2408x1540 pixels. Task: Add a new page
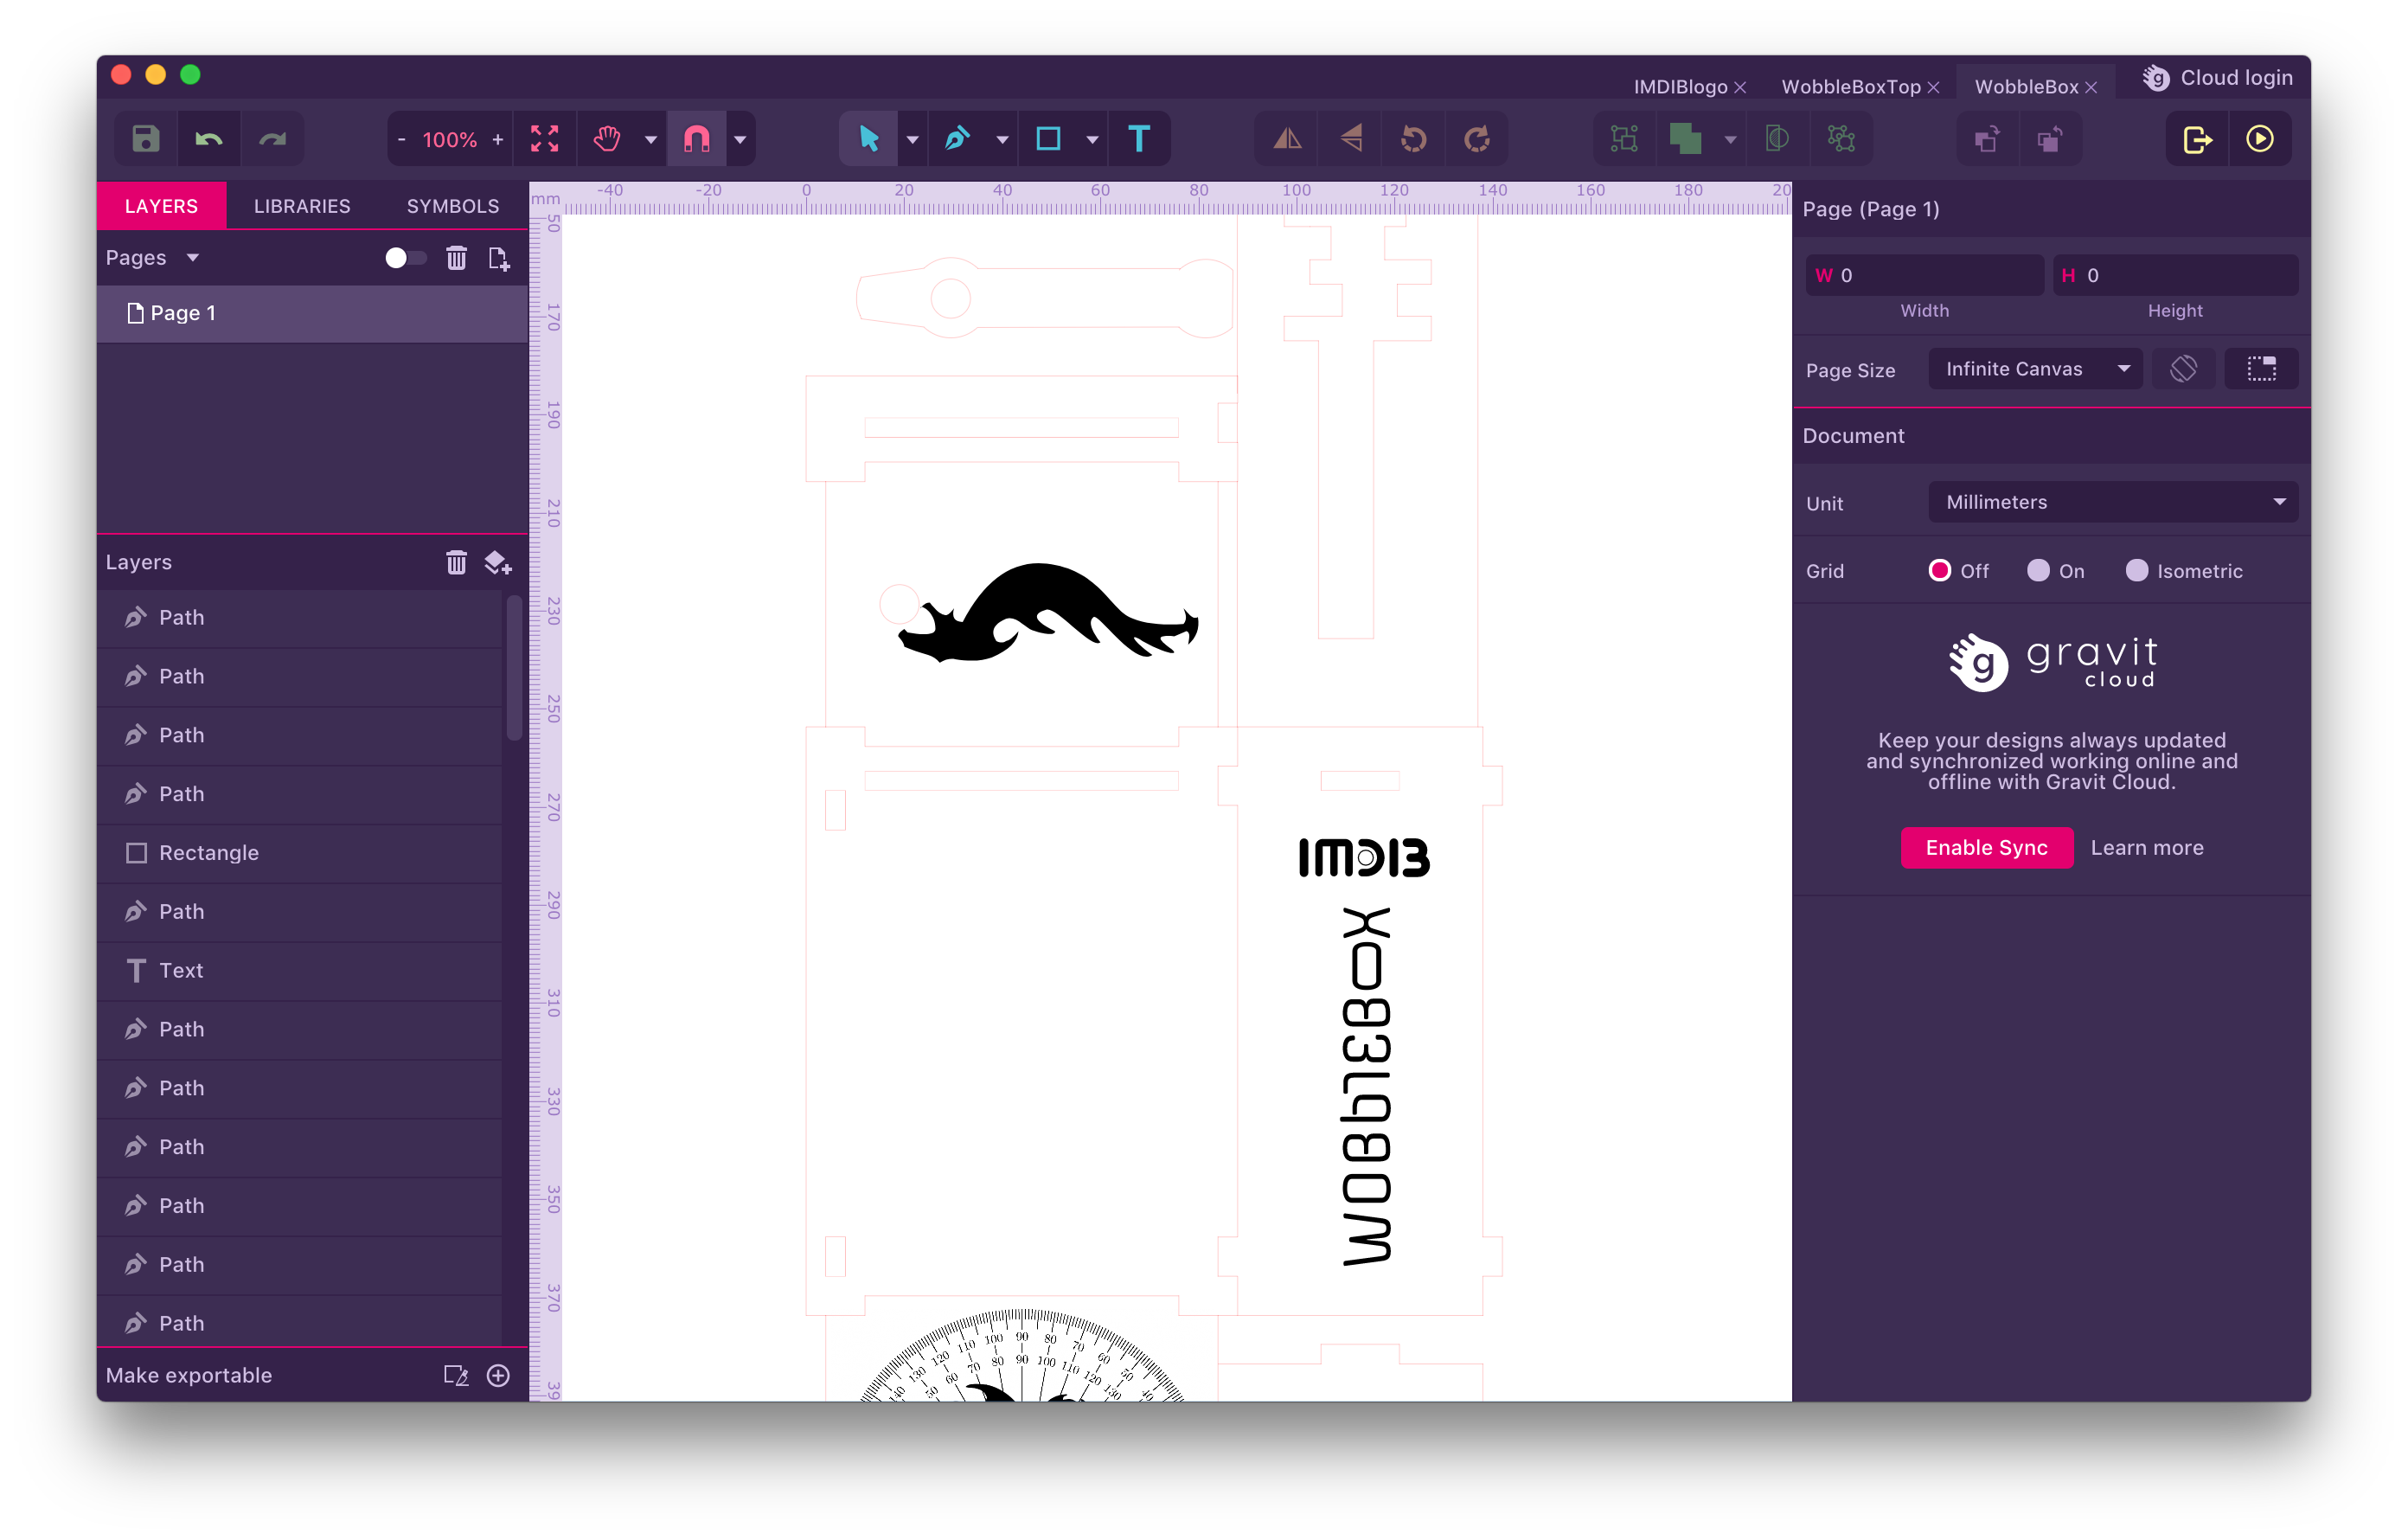[499, 258]
